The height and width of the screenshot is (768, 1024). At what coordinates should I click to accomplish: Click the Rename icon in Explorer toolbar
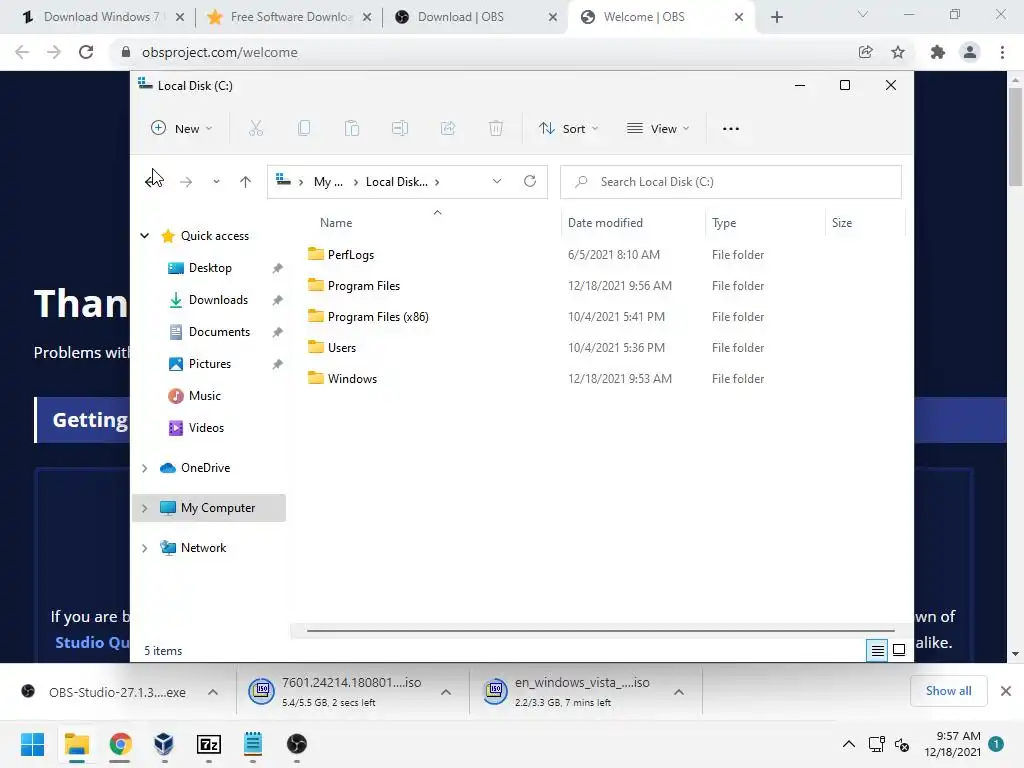pyautogui.click(x=400, y=129)
